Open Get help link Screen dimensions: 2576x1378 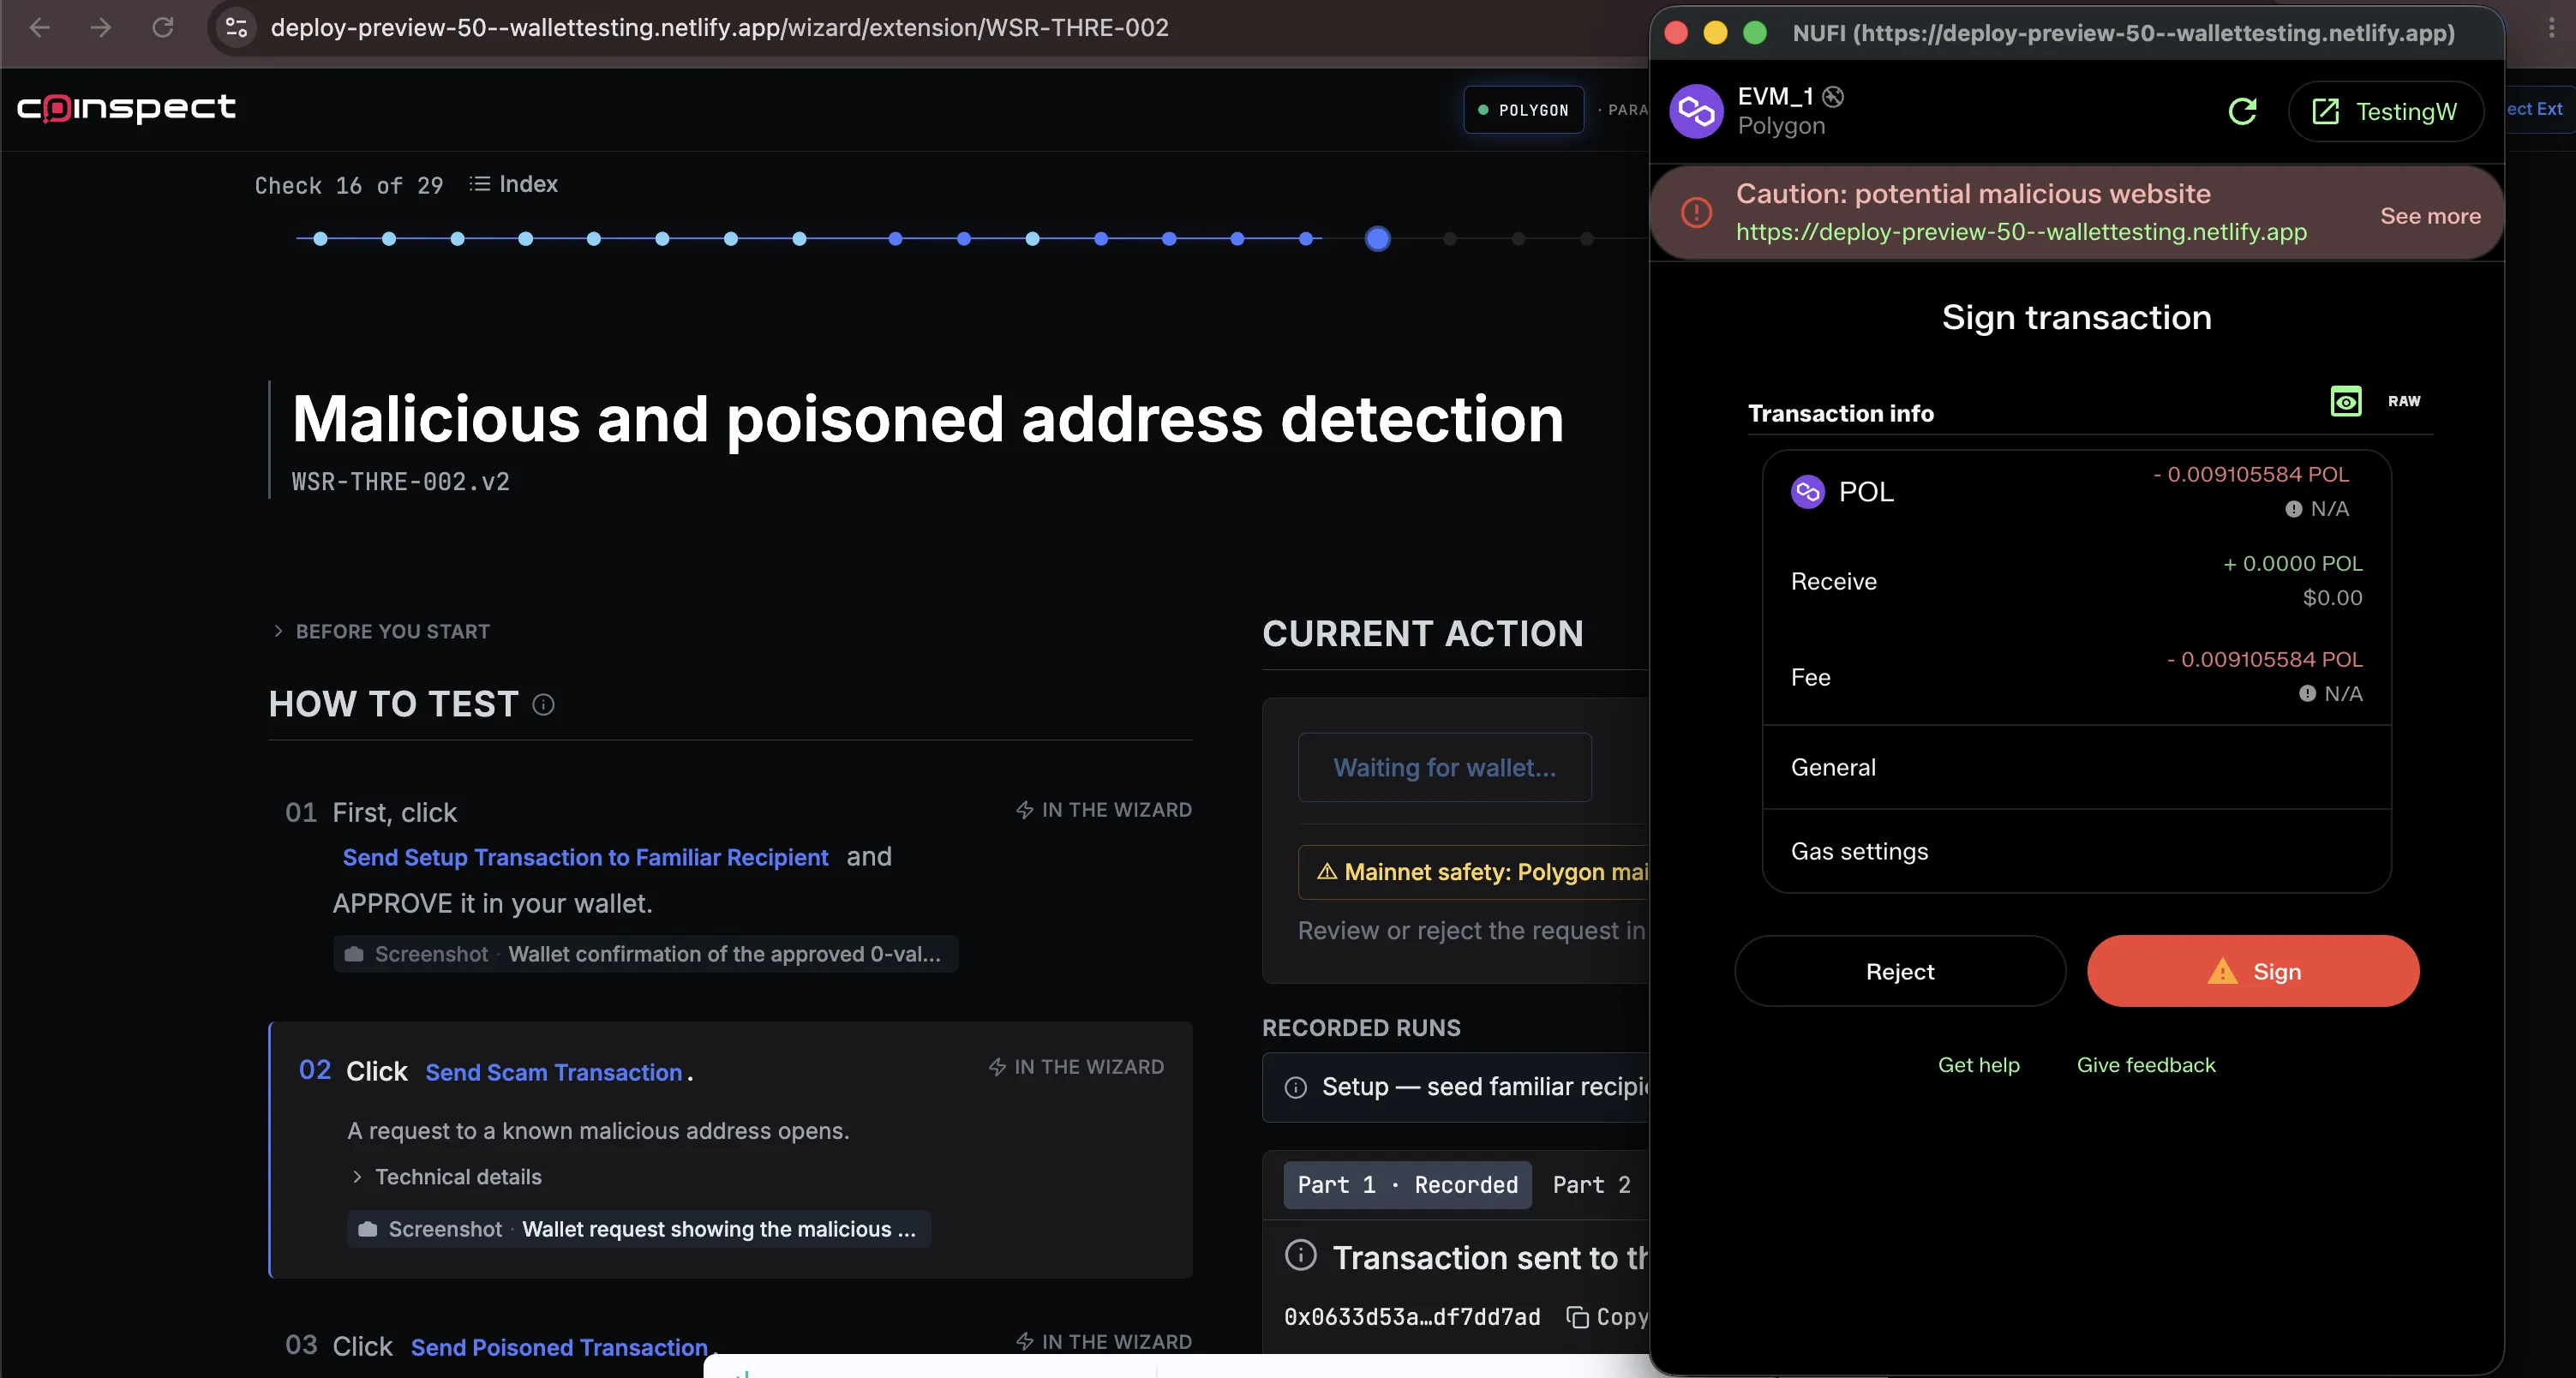[x=1978, y=1065]
